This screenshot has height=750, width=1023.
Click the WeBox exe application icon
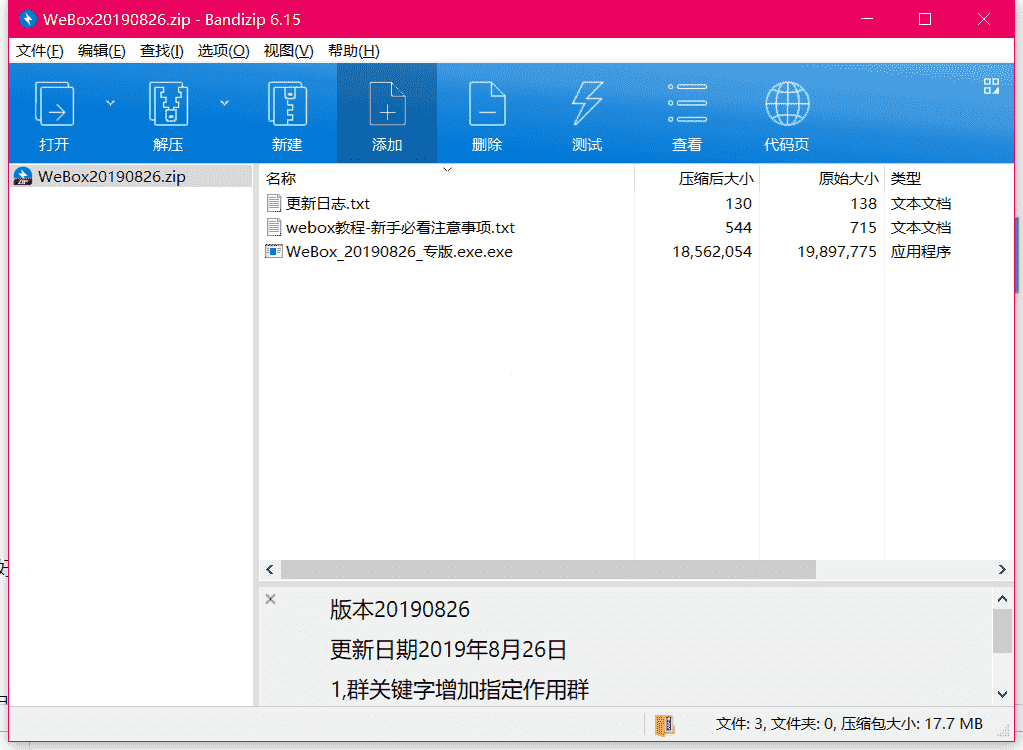[x=273, y=251]
